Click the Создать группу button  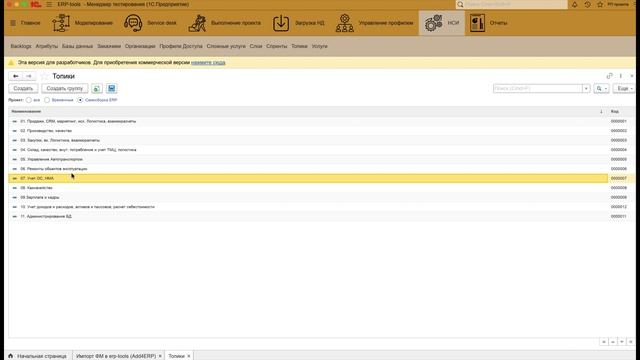(64, 89)
